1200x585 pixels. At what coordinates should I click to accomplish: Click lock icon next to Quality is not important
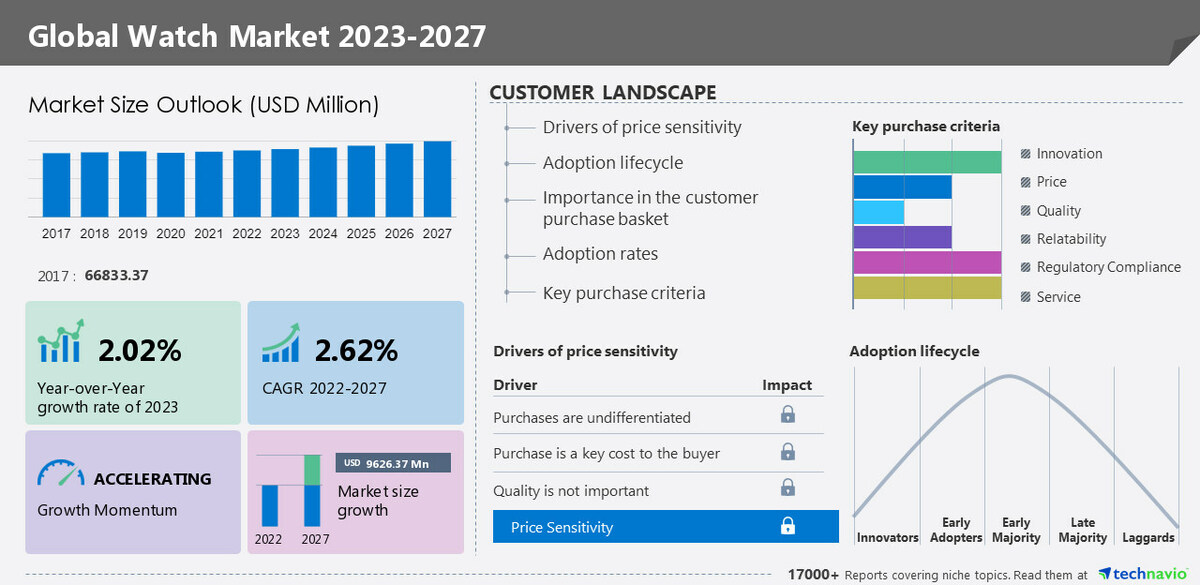pyautogui.click(x=787, y=489)
